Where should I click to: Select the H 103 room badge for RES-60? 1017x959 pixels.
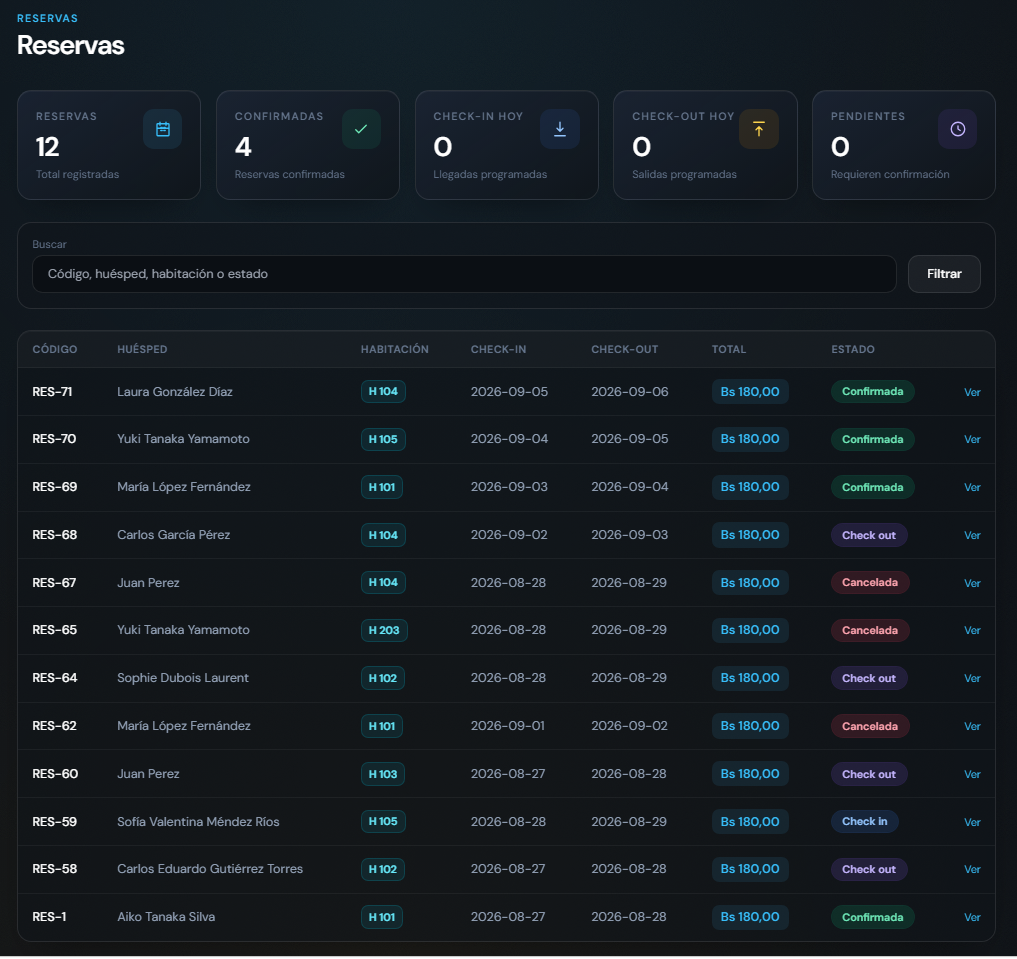pos(383,774)
